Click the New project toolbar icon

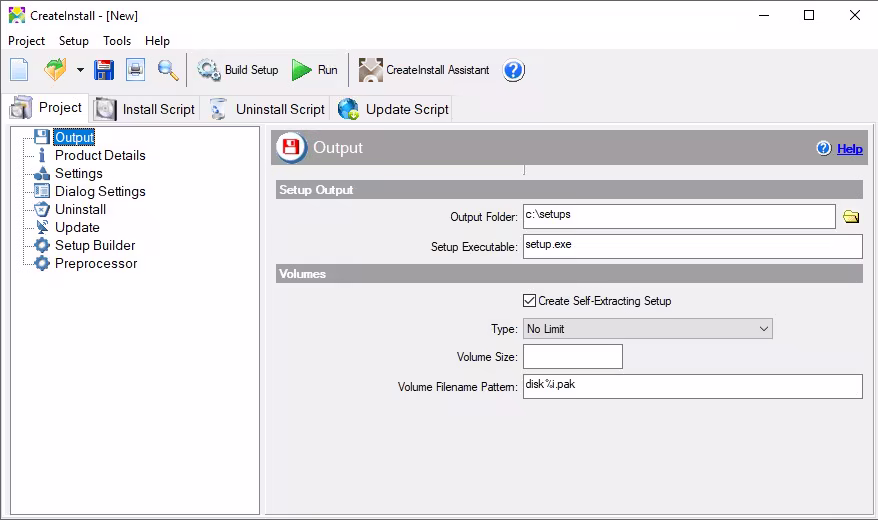(x=20, y=70)
